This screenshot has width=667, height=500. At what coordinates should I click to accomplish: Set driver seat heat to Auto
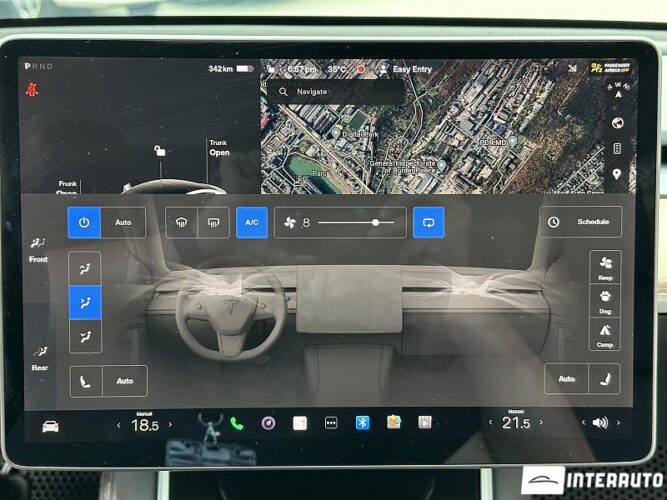point(125,381)
